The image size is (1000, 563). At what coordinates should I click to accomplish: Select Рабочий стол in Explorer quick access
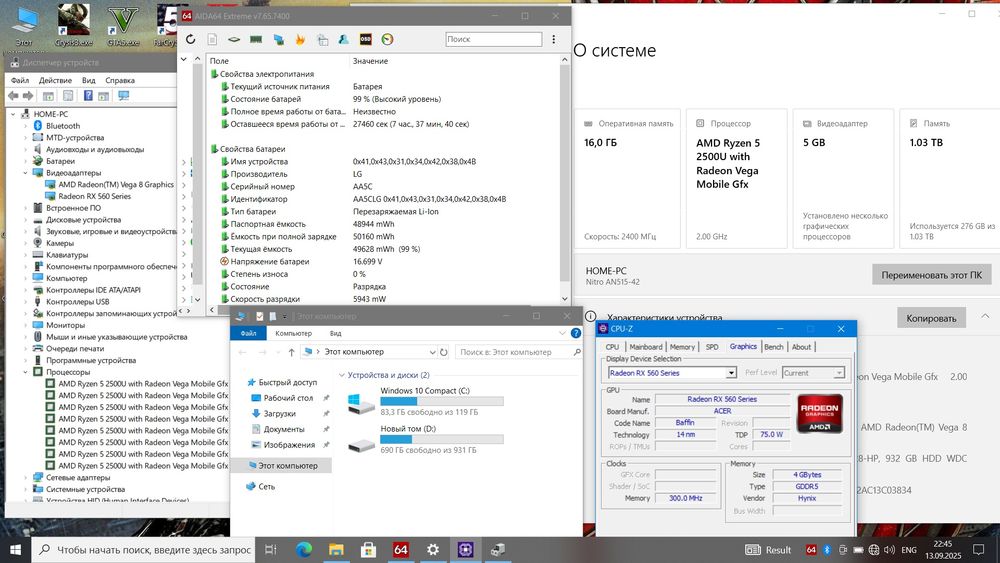(x=288, y=398)
